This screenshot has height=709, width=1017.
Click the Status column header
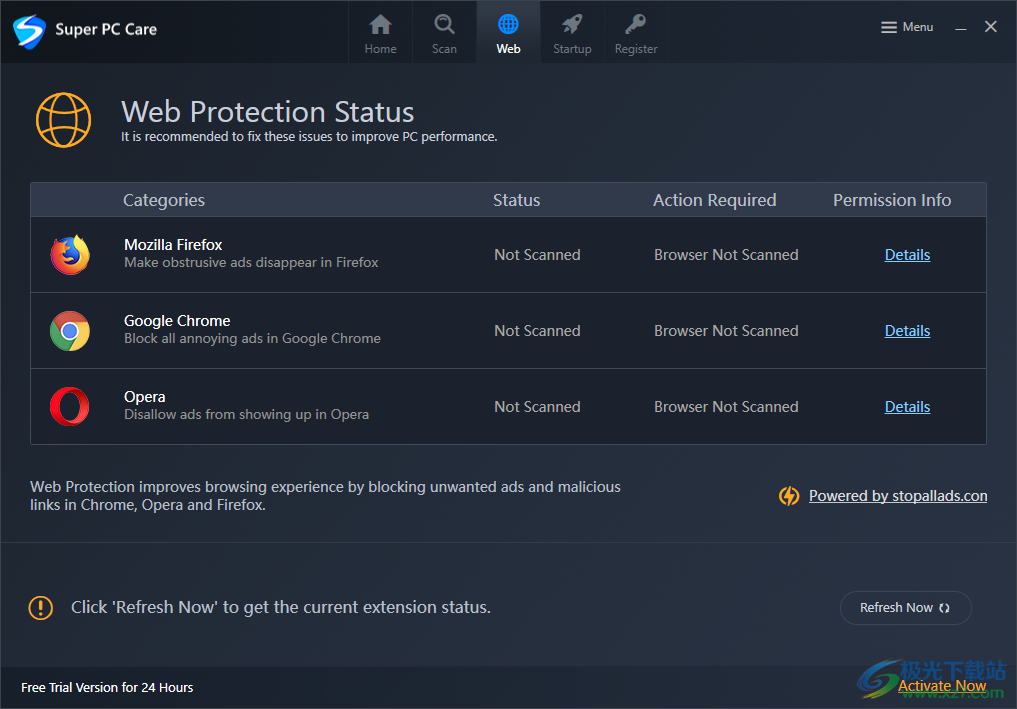coord(516,200)
